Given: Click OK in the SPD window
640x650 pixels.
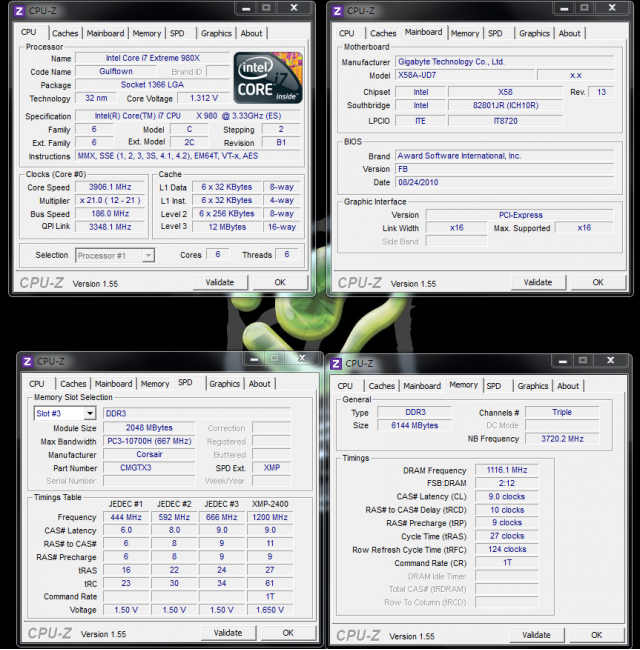Looking at the screenshot, I should [x=288, y=633].
